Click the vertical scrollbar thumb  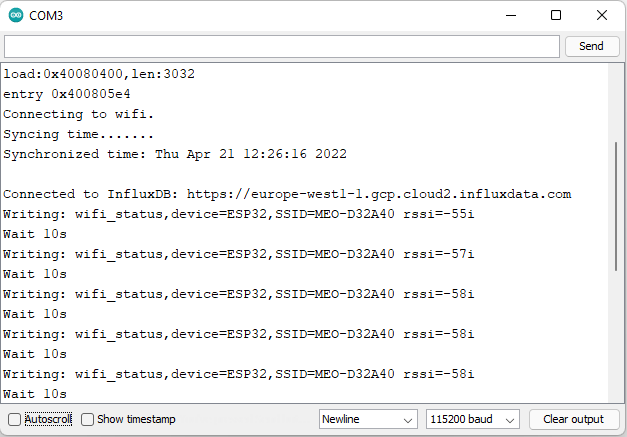615,207
